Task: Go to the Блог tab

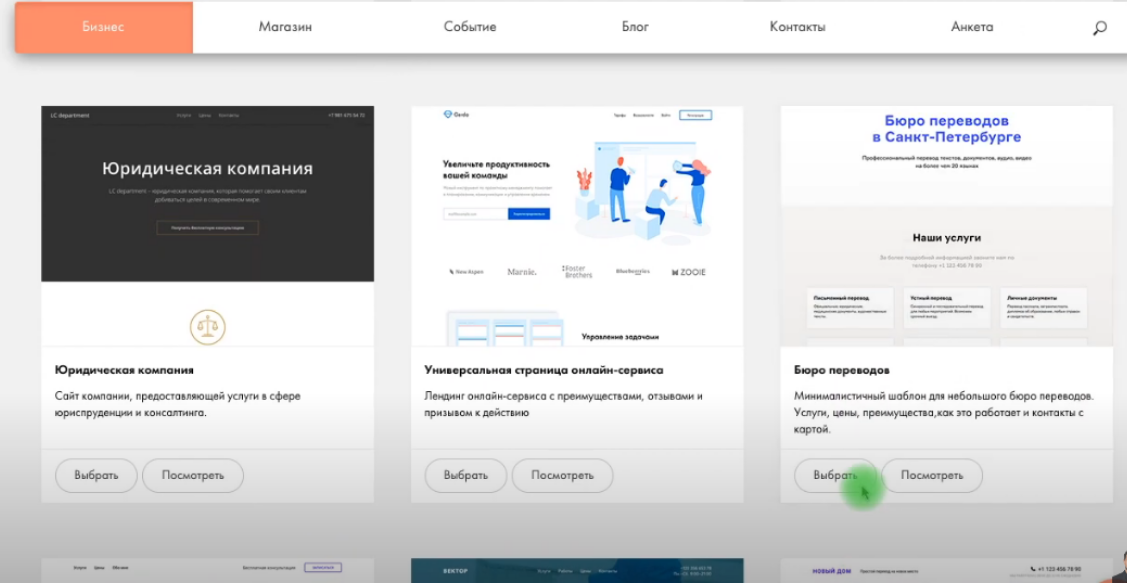Action: coord(635,27)
